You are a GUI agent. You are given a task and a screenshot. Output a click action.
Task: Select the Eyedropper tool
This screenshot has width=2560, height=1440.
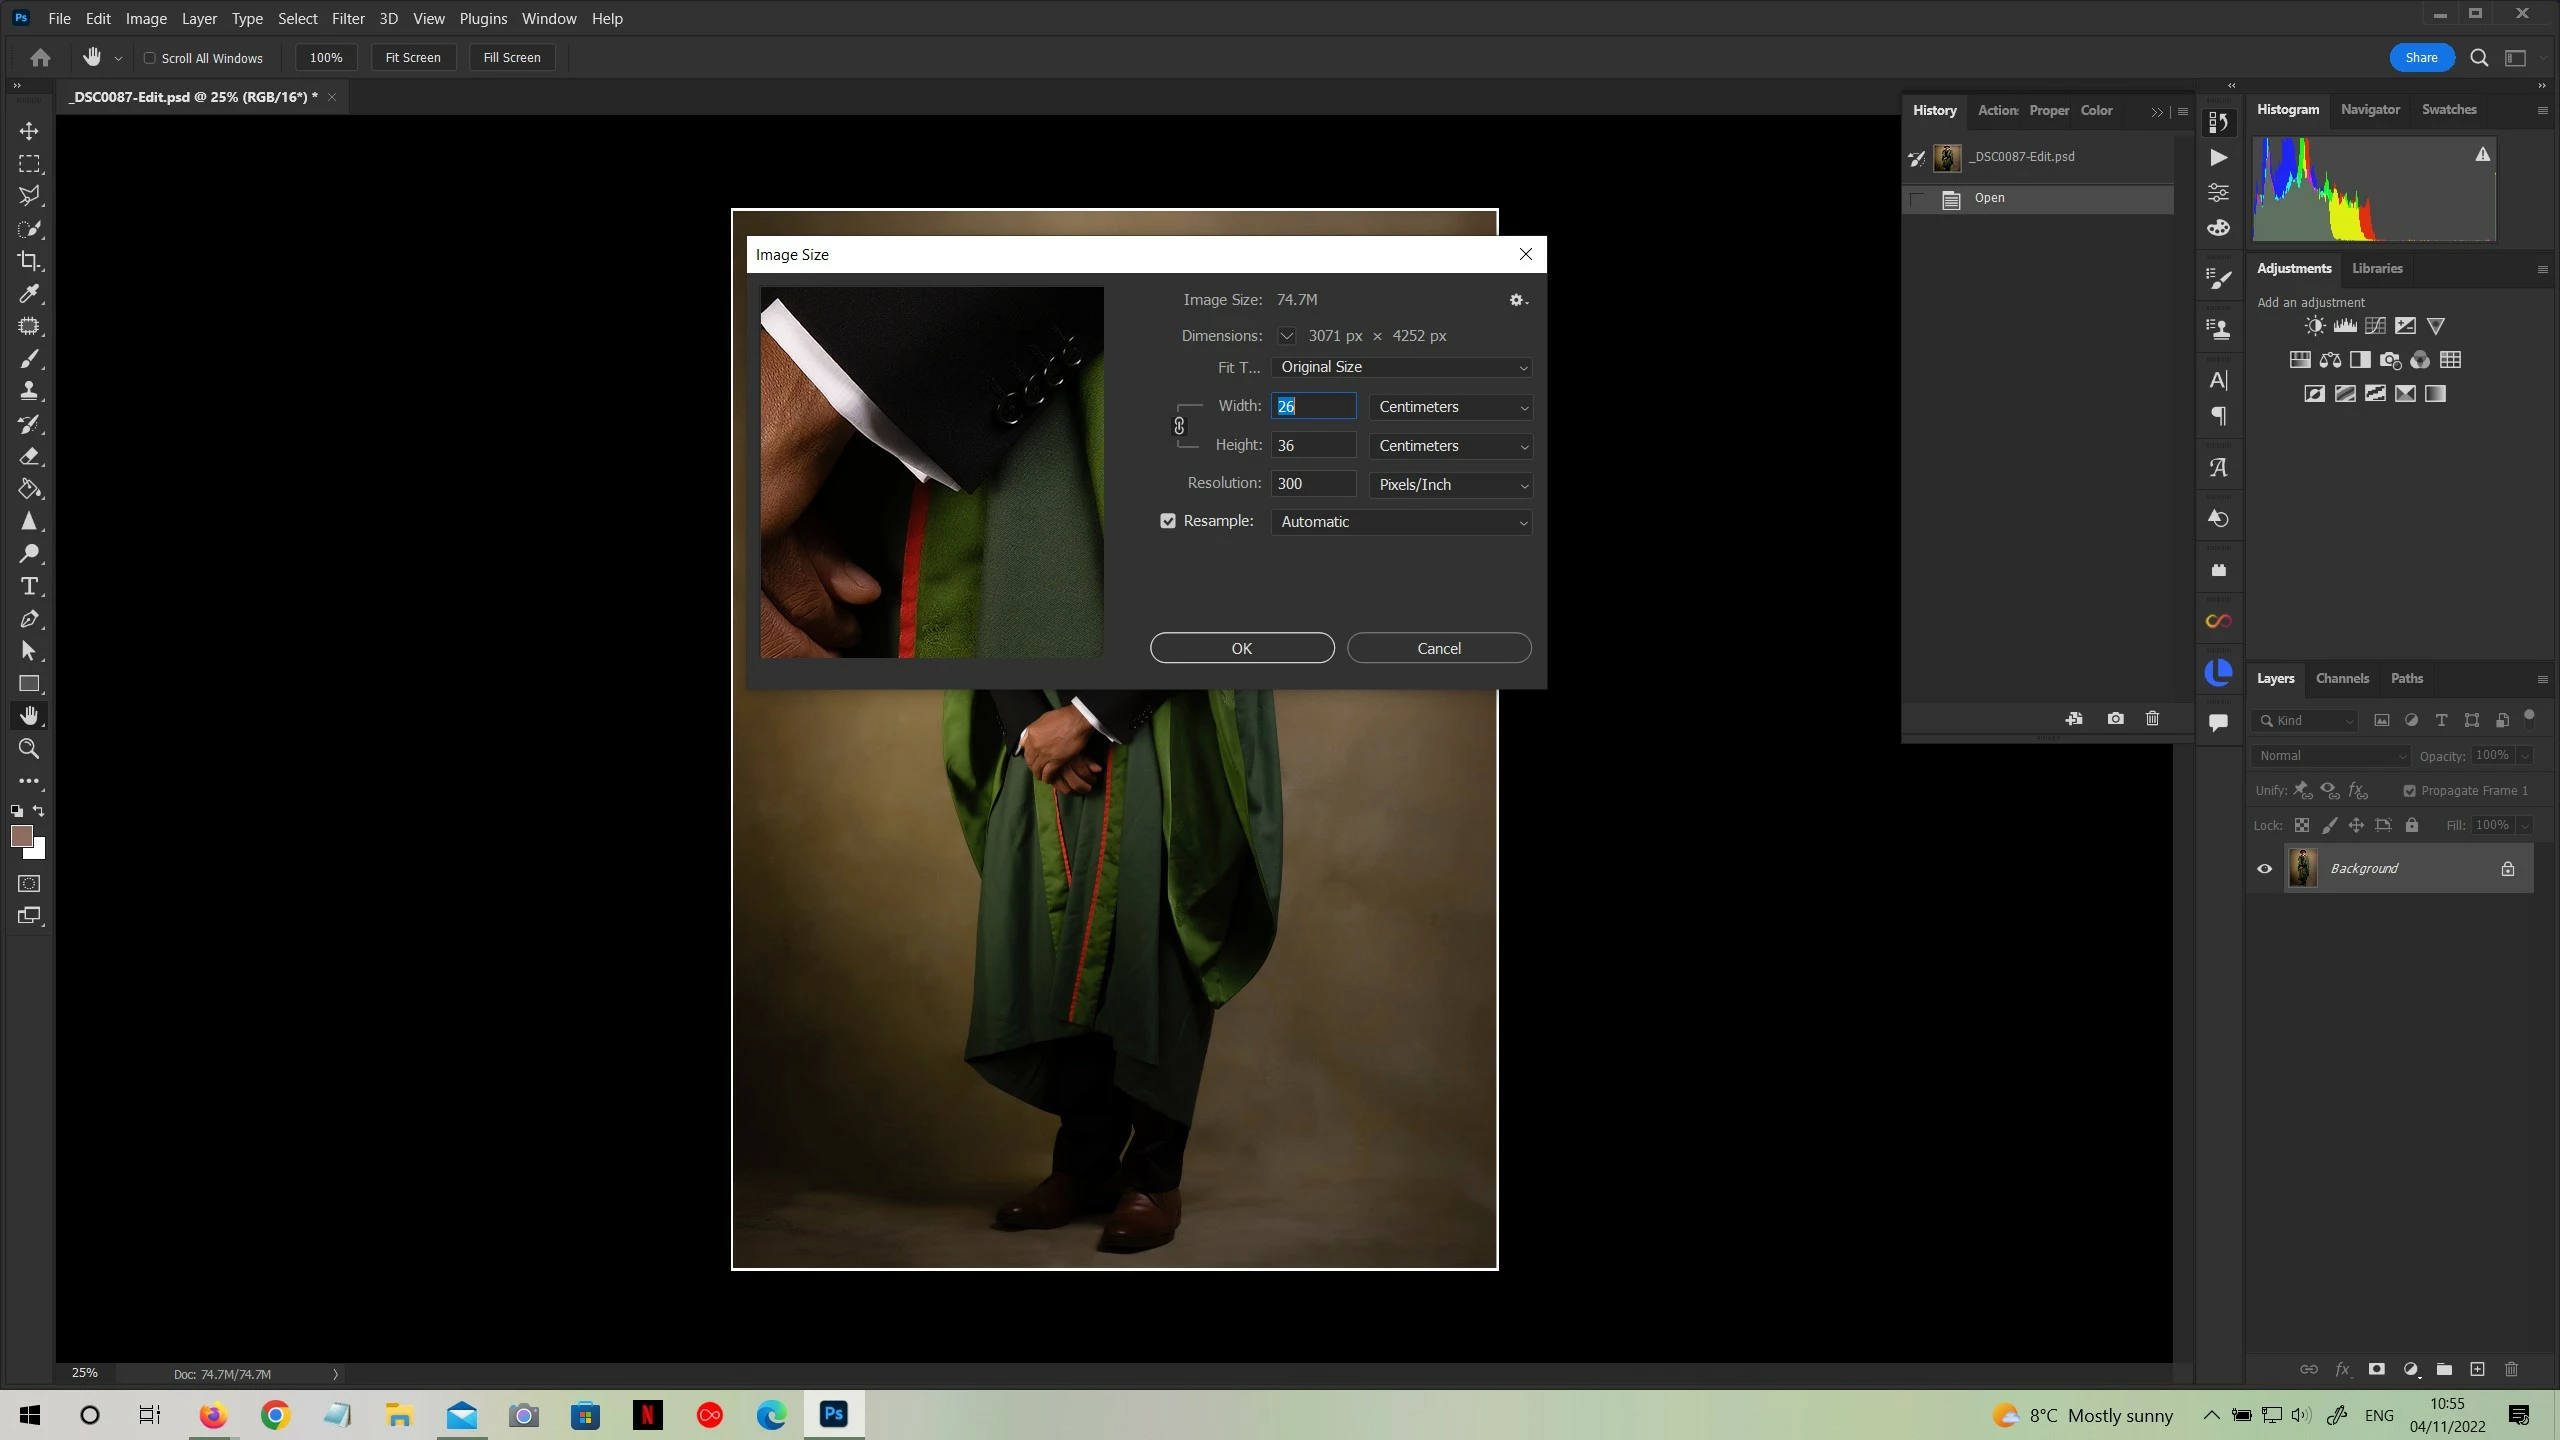[x=29, y=294]
